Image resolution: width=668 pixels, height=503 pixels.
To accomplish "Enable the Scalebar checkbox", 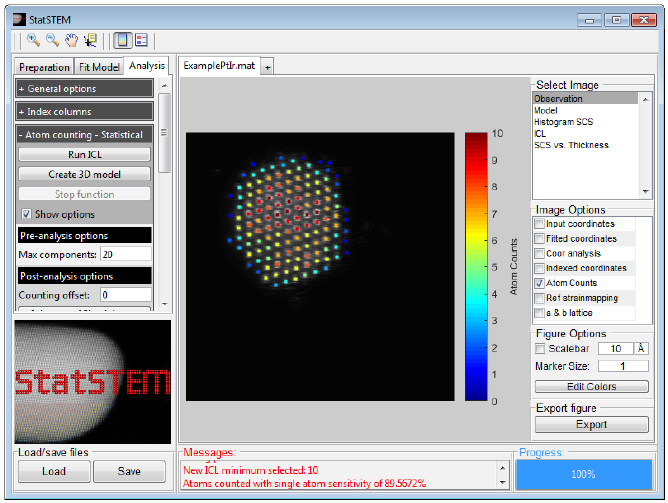I will tap(540, 348).
